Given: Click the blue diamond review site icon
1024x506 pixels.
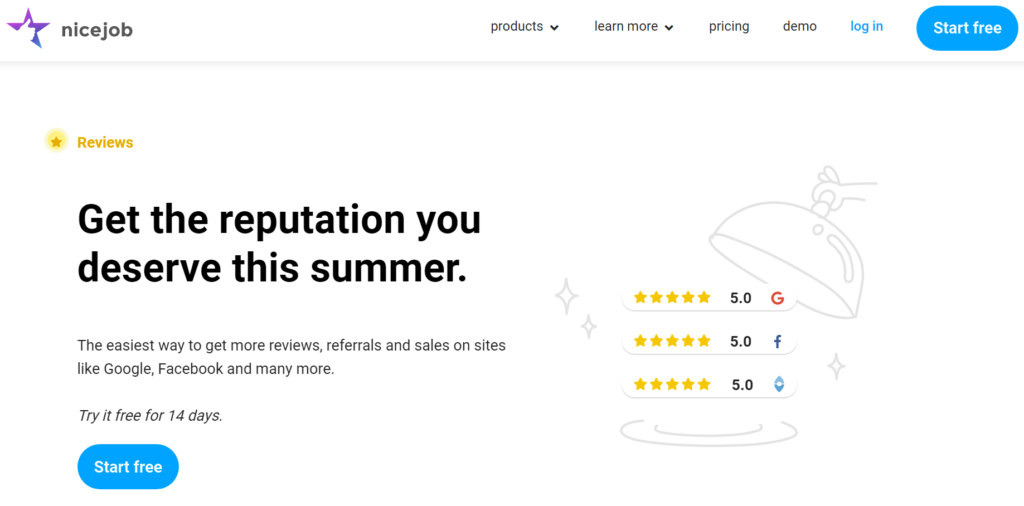Looking at the screenshot, I should [x=778, y=385].
